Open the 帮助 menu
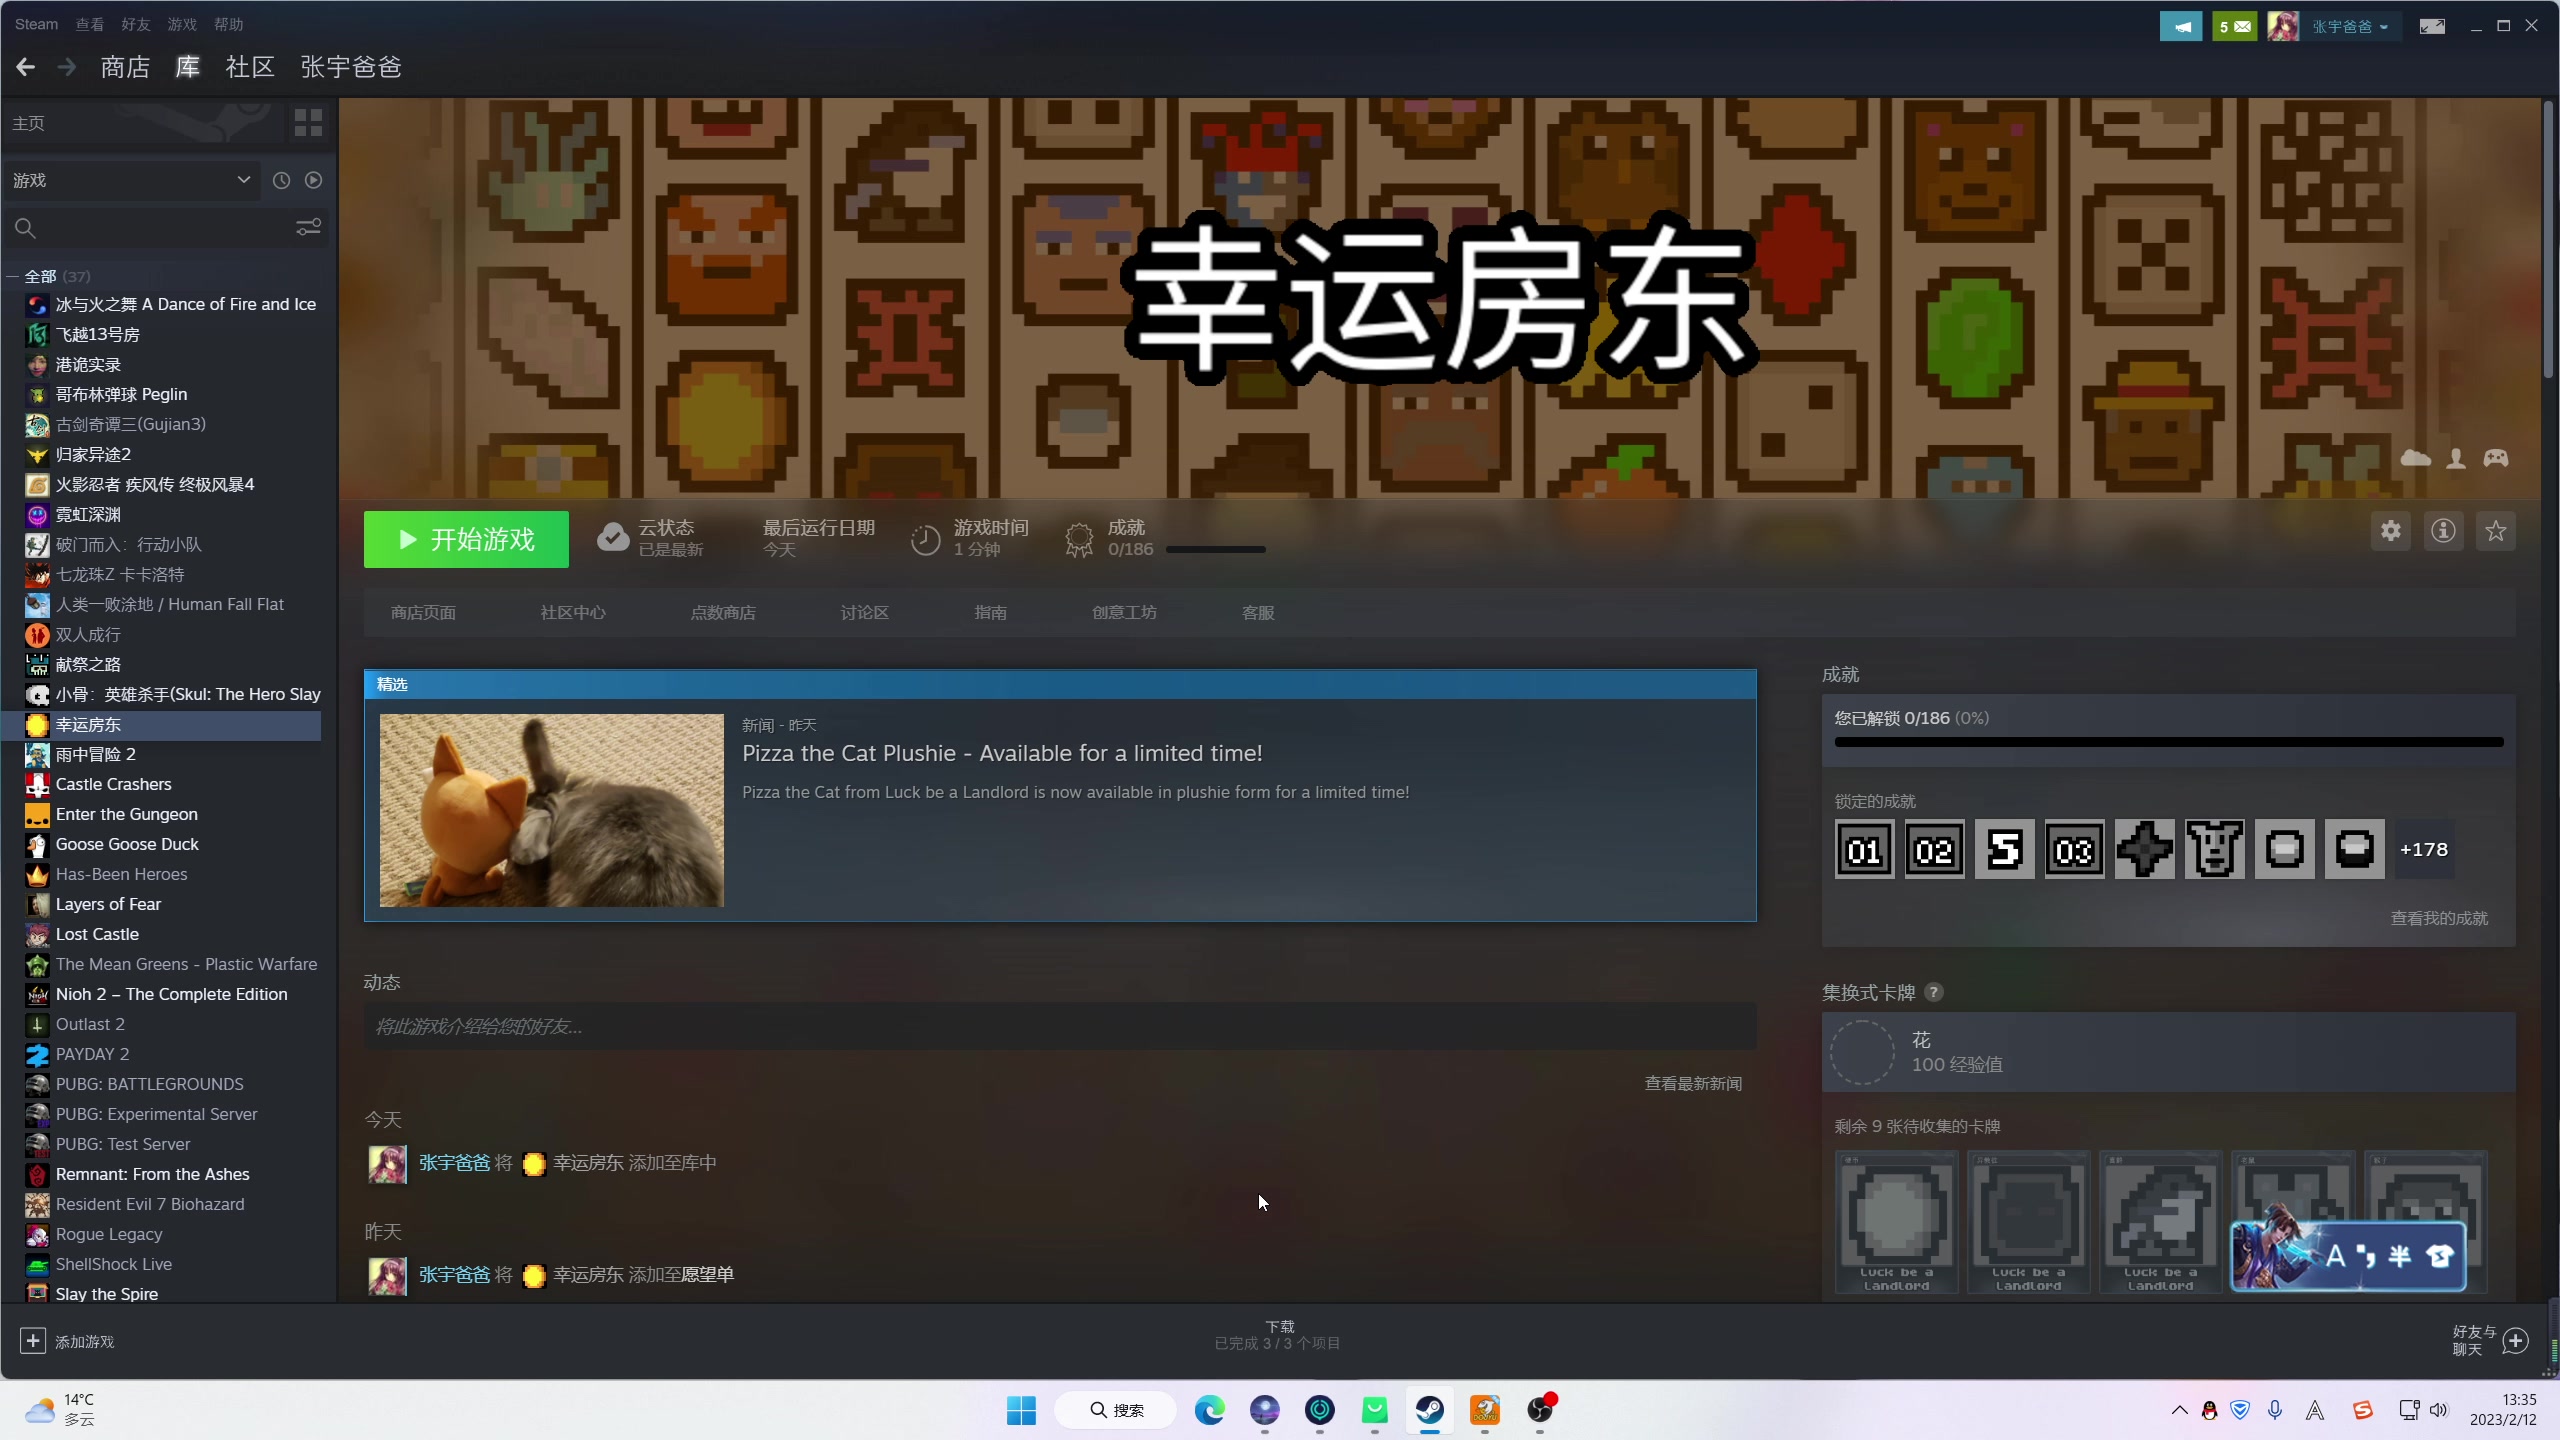 pos(228,24)
